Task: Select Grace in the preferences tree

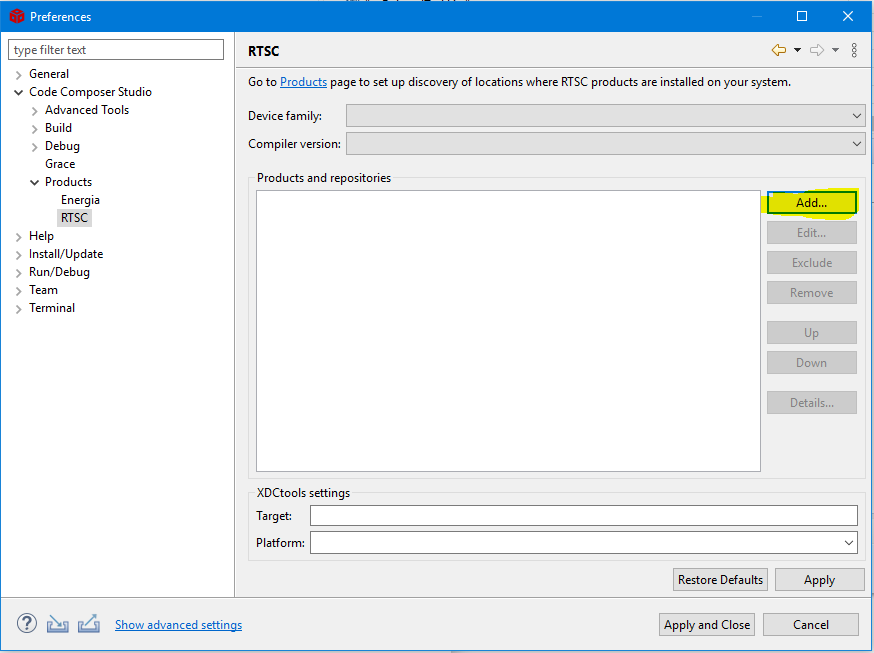Action: pyautogui.click(x=60, y=164)
